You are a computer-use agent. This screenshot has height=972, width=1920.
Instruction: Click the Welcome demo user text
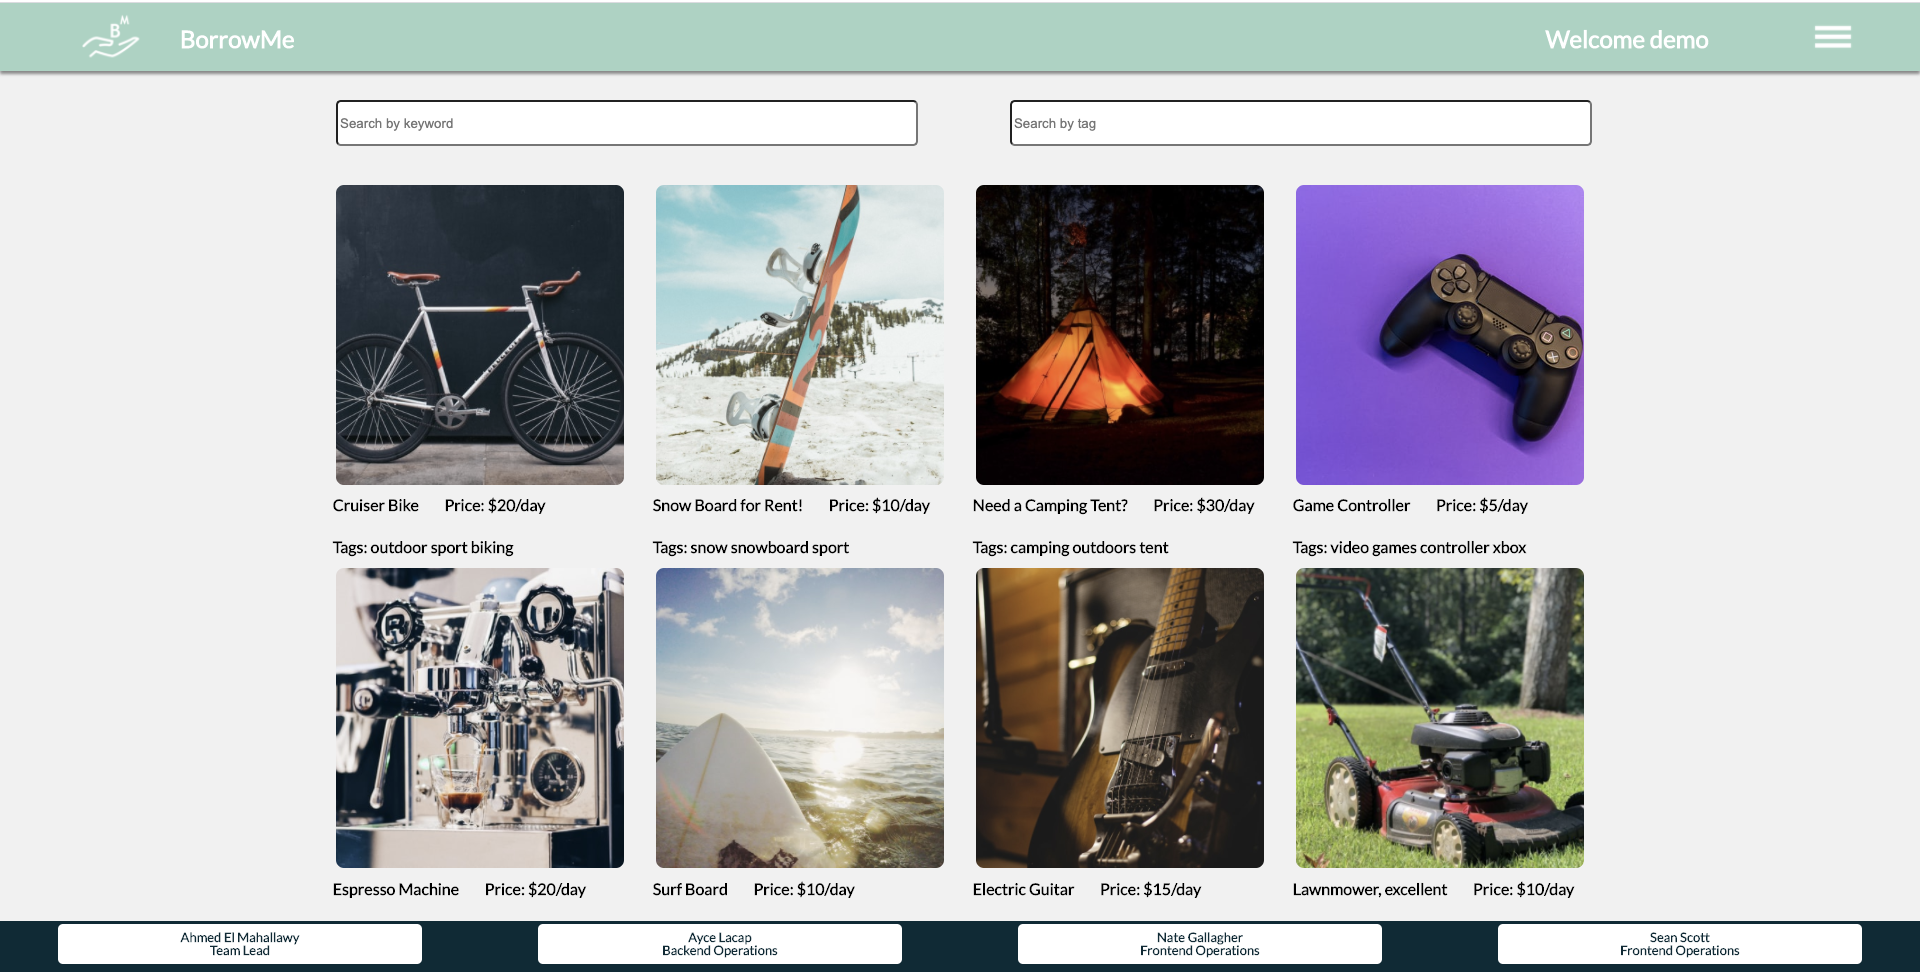(1626, 40)
